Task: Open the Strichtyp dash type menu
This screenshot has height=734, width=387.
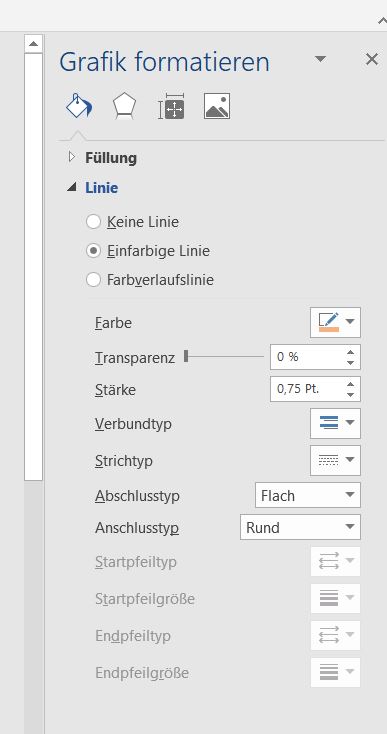Action: 335,460
